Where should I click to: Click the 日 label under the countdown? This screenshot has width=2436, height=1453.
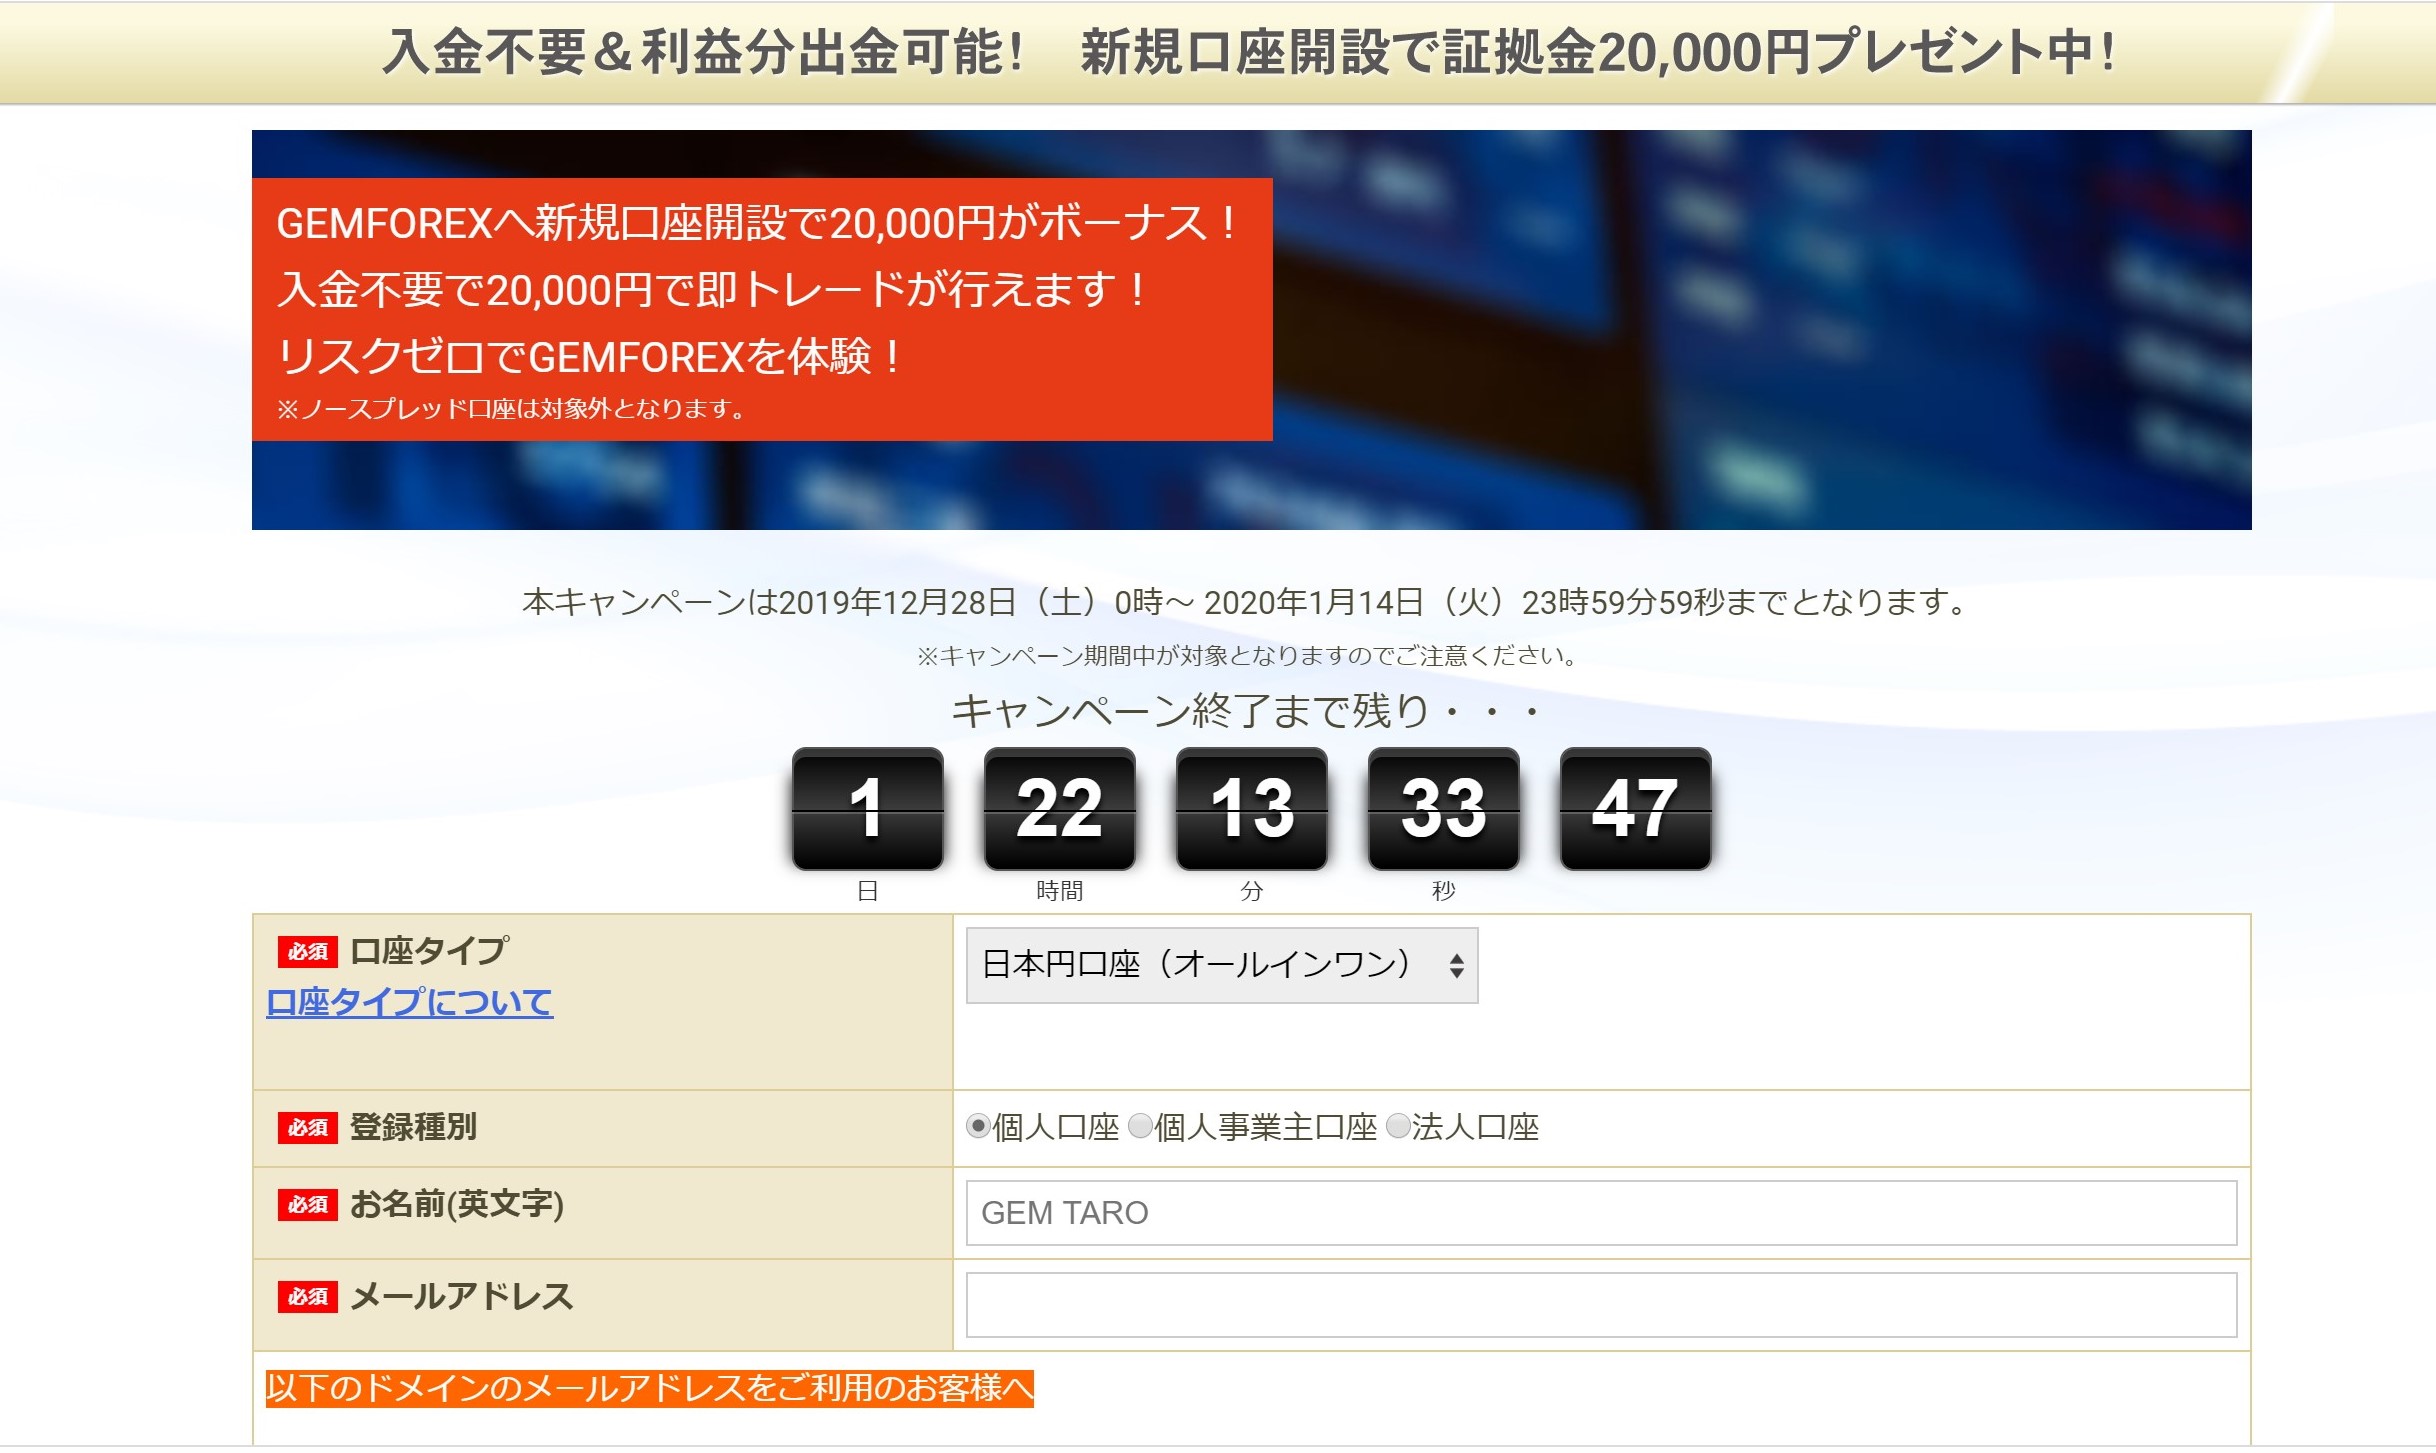tap(867, 890)
